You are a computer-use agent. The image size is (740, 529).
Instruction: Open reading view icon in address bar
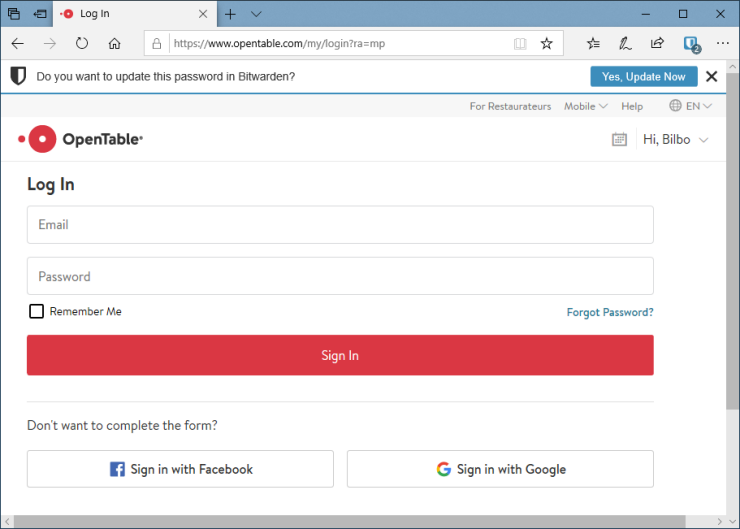[520, 43]
